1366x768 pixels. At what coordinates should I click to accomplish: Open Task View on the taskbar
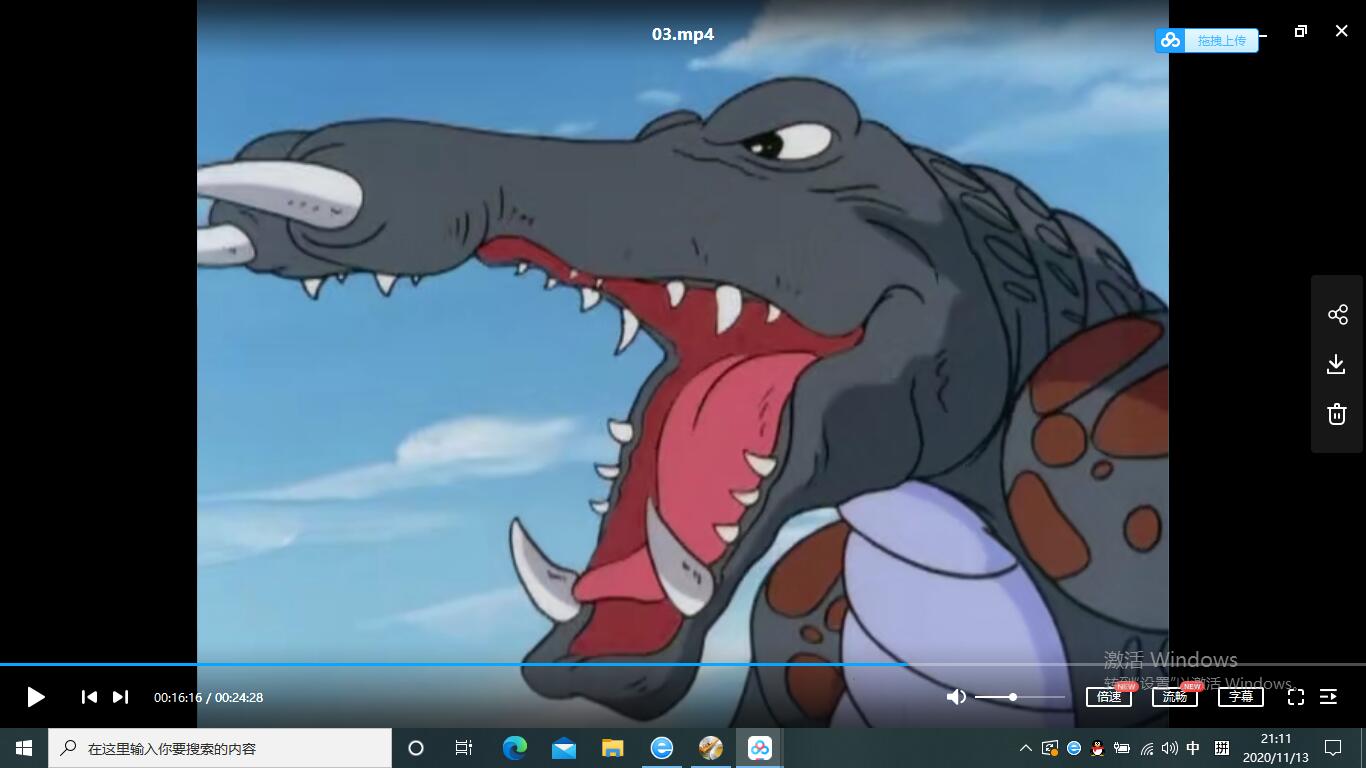(x=464, y=748)
